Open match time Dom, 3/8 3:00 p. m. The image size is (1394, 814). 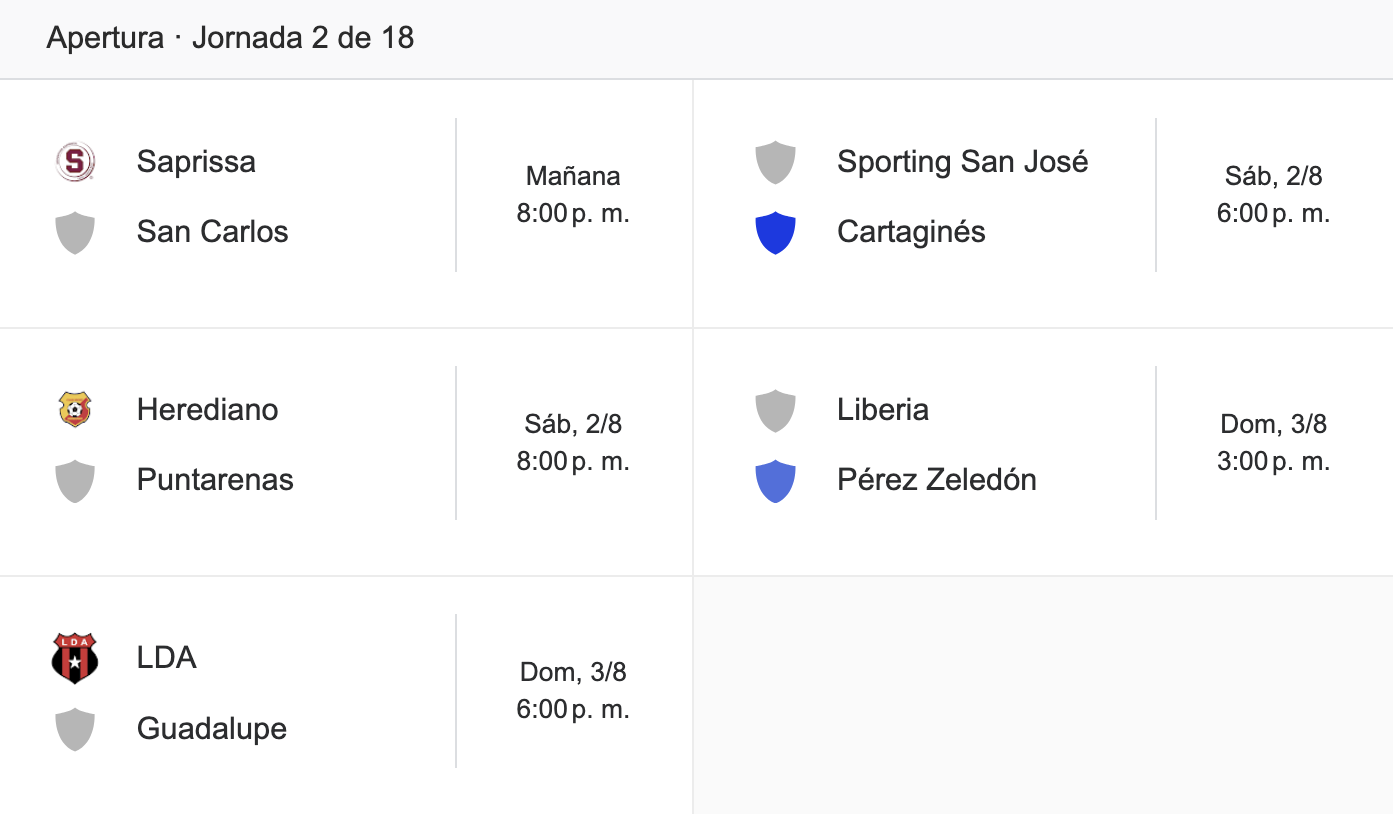click(1273, 443)
